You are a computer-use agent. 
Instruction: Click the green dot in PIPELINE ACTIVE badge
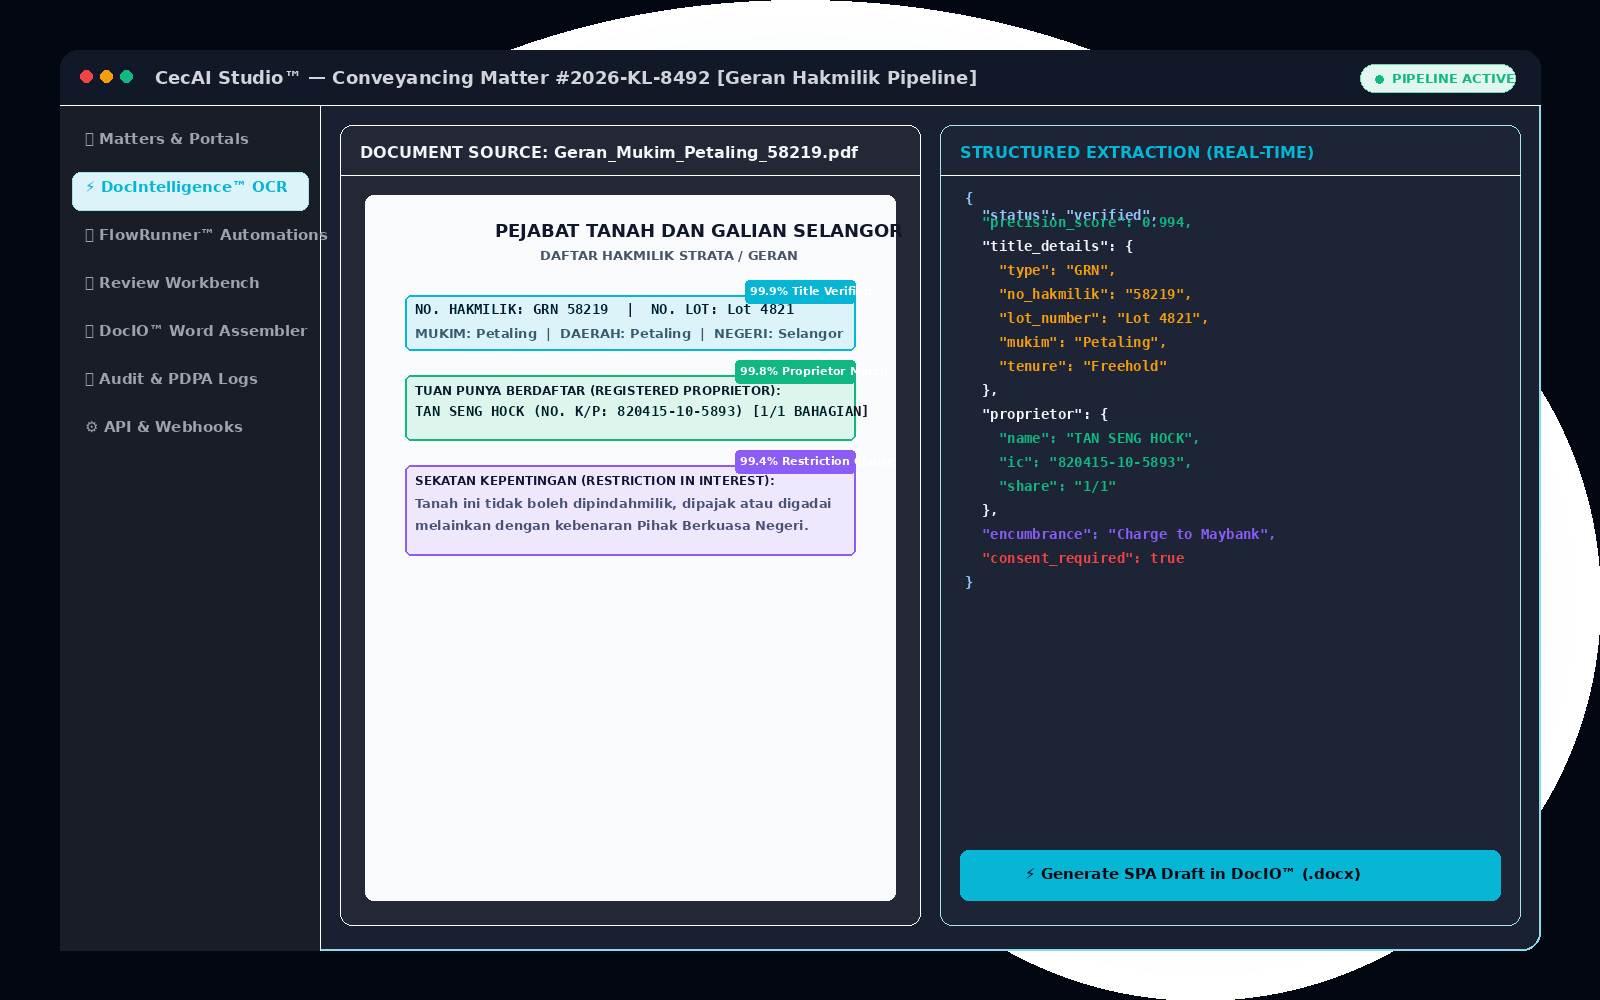pos(1380,79)
